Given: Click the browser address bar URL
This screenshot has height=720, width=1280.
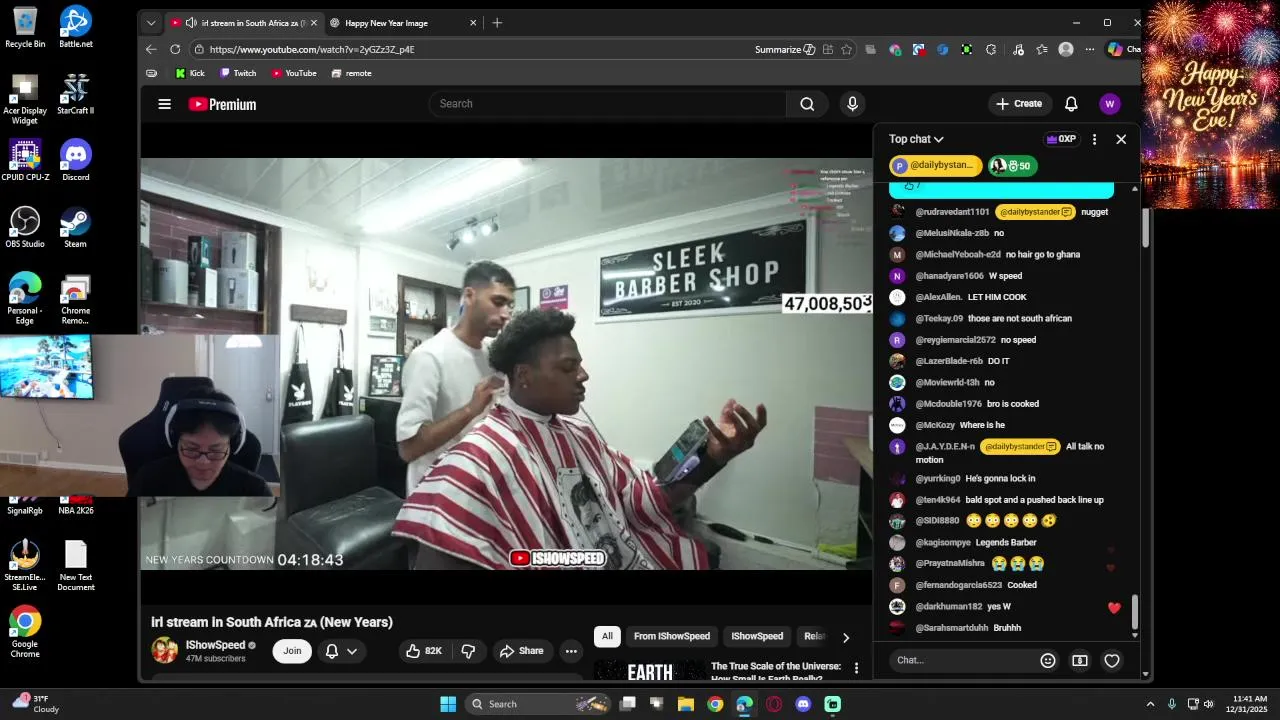Looking at the screenshot, I should click(312, 49).
